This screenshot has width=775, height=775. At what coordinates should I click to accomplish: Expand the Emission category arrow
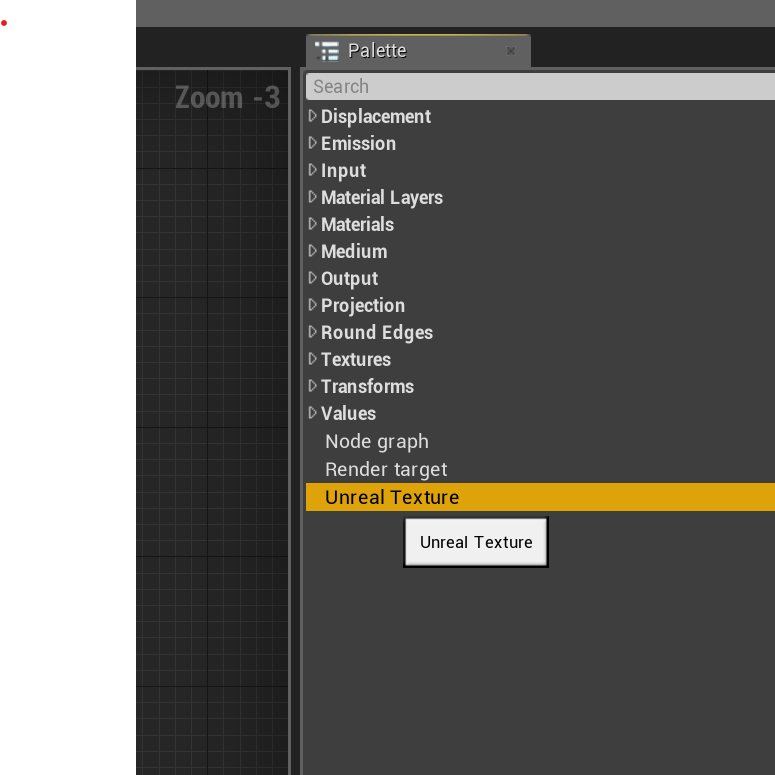(x=312, y=143)
